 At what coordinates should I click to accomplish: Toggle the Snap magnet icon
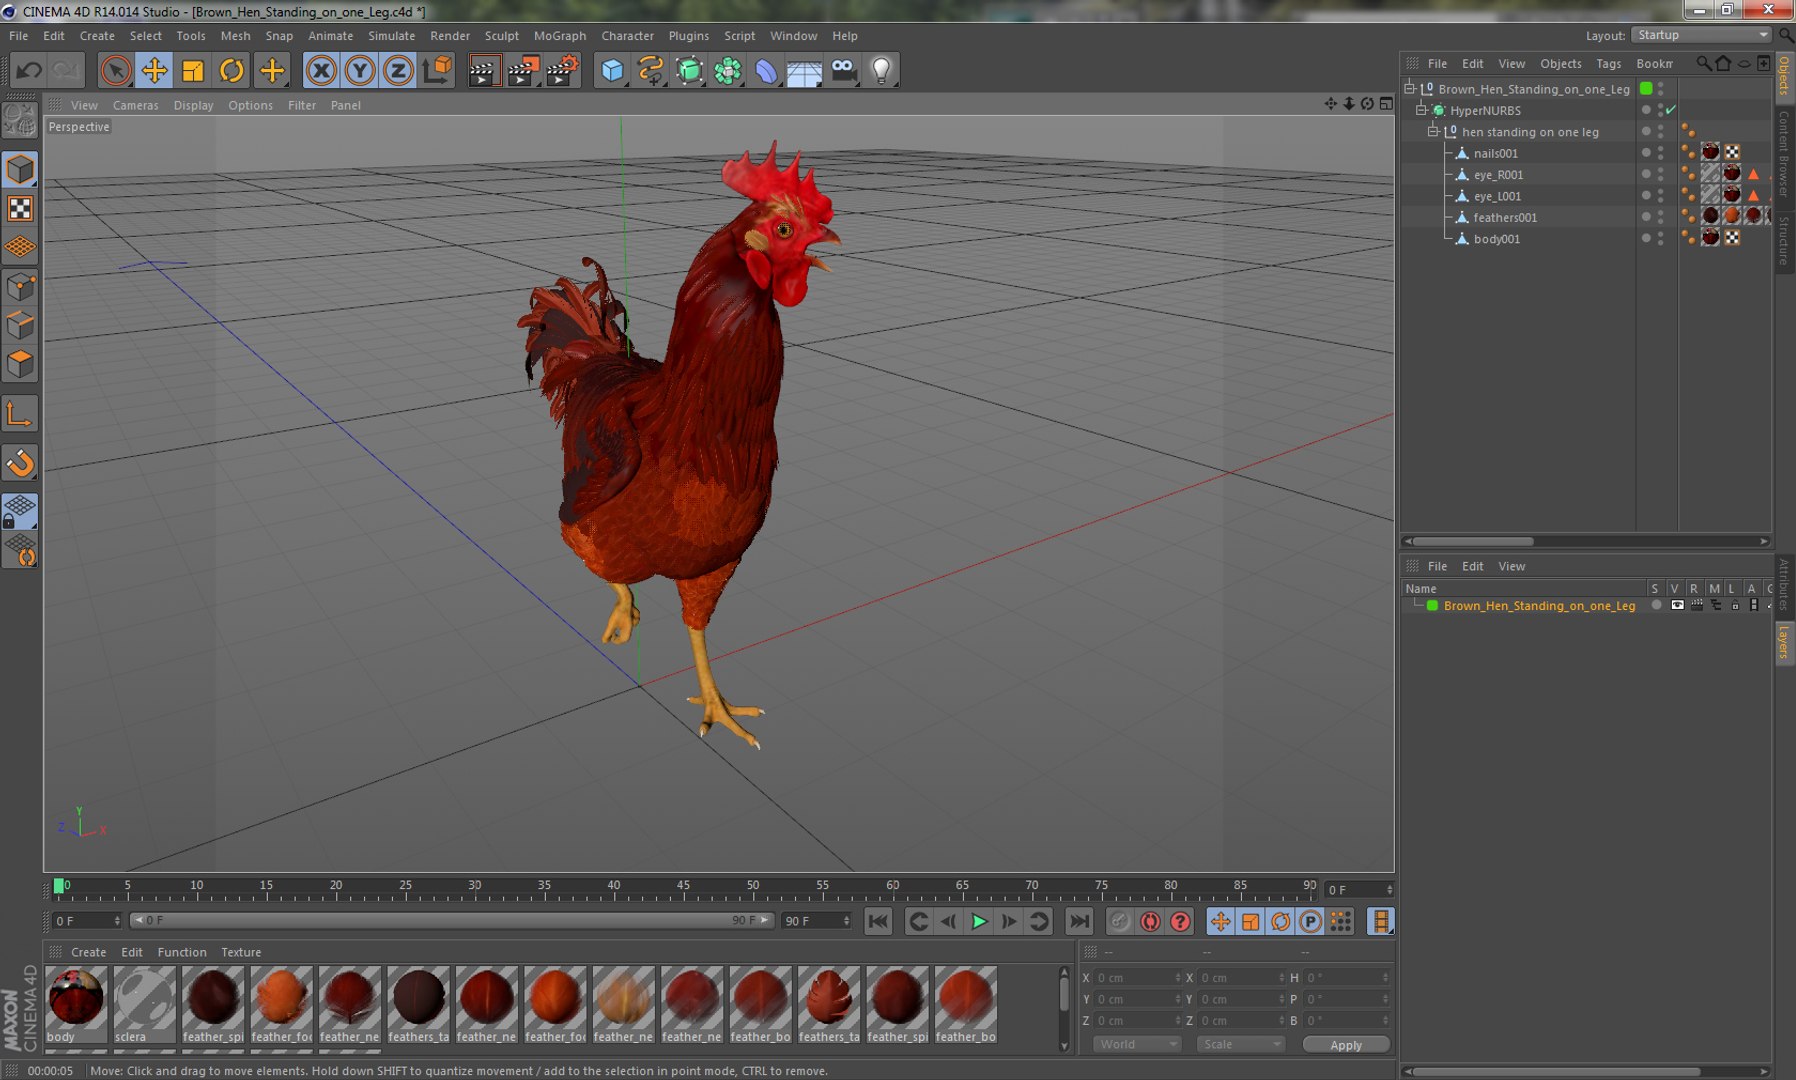point(20,463)
